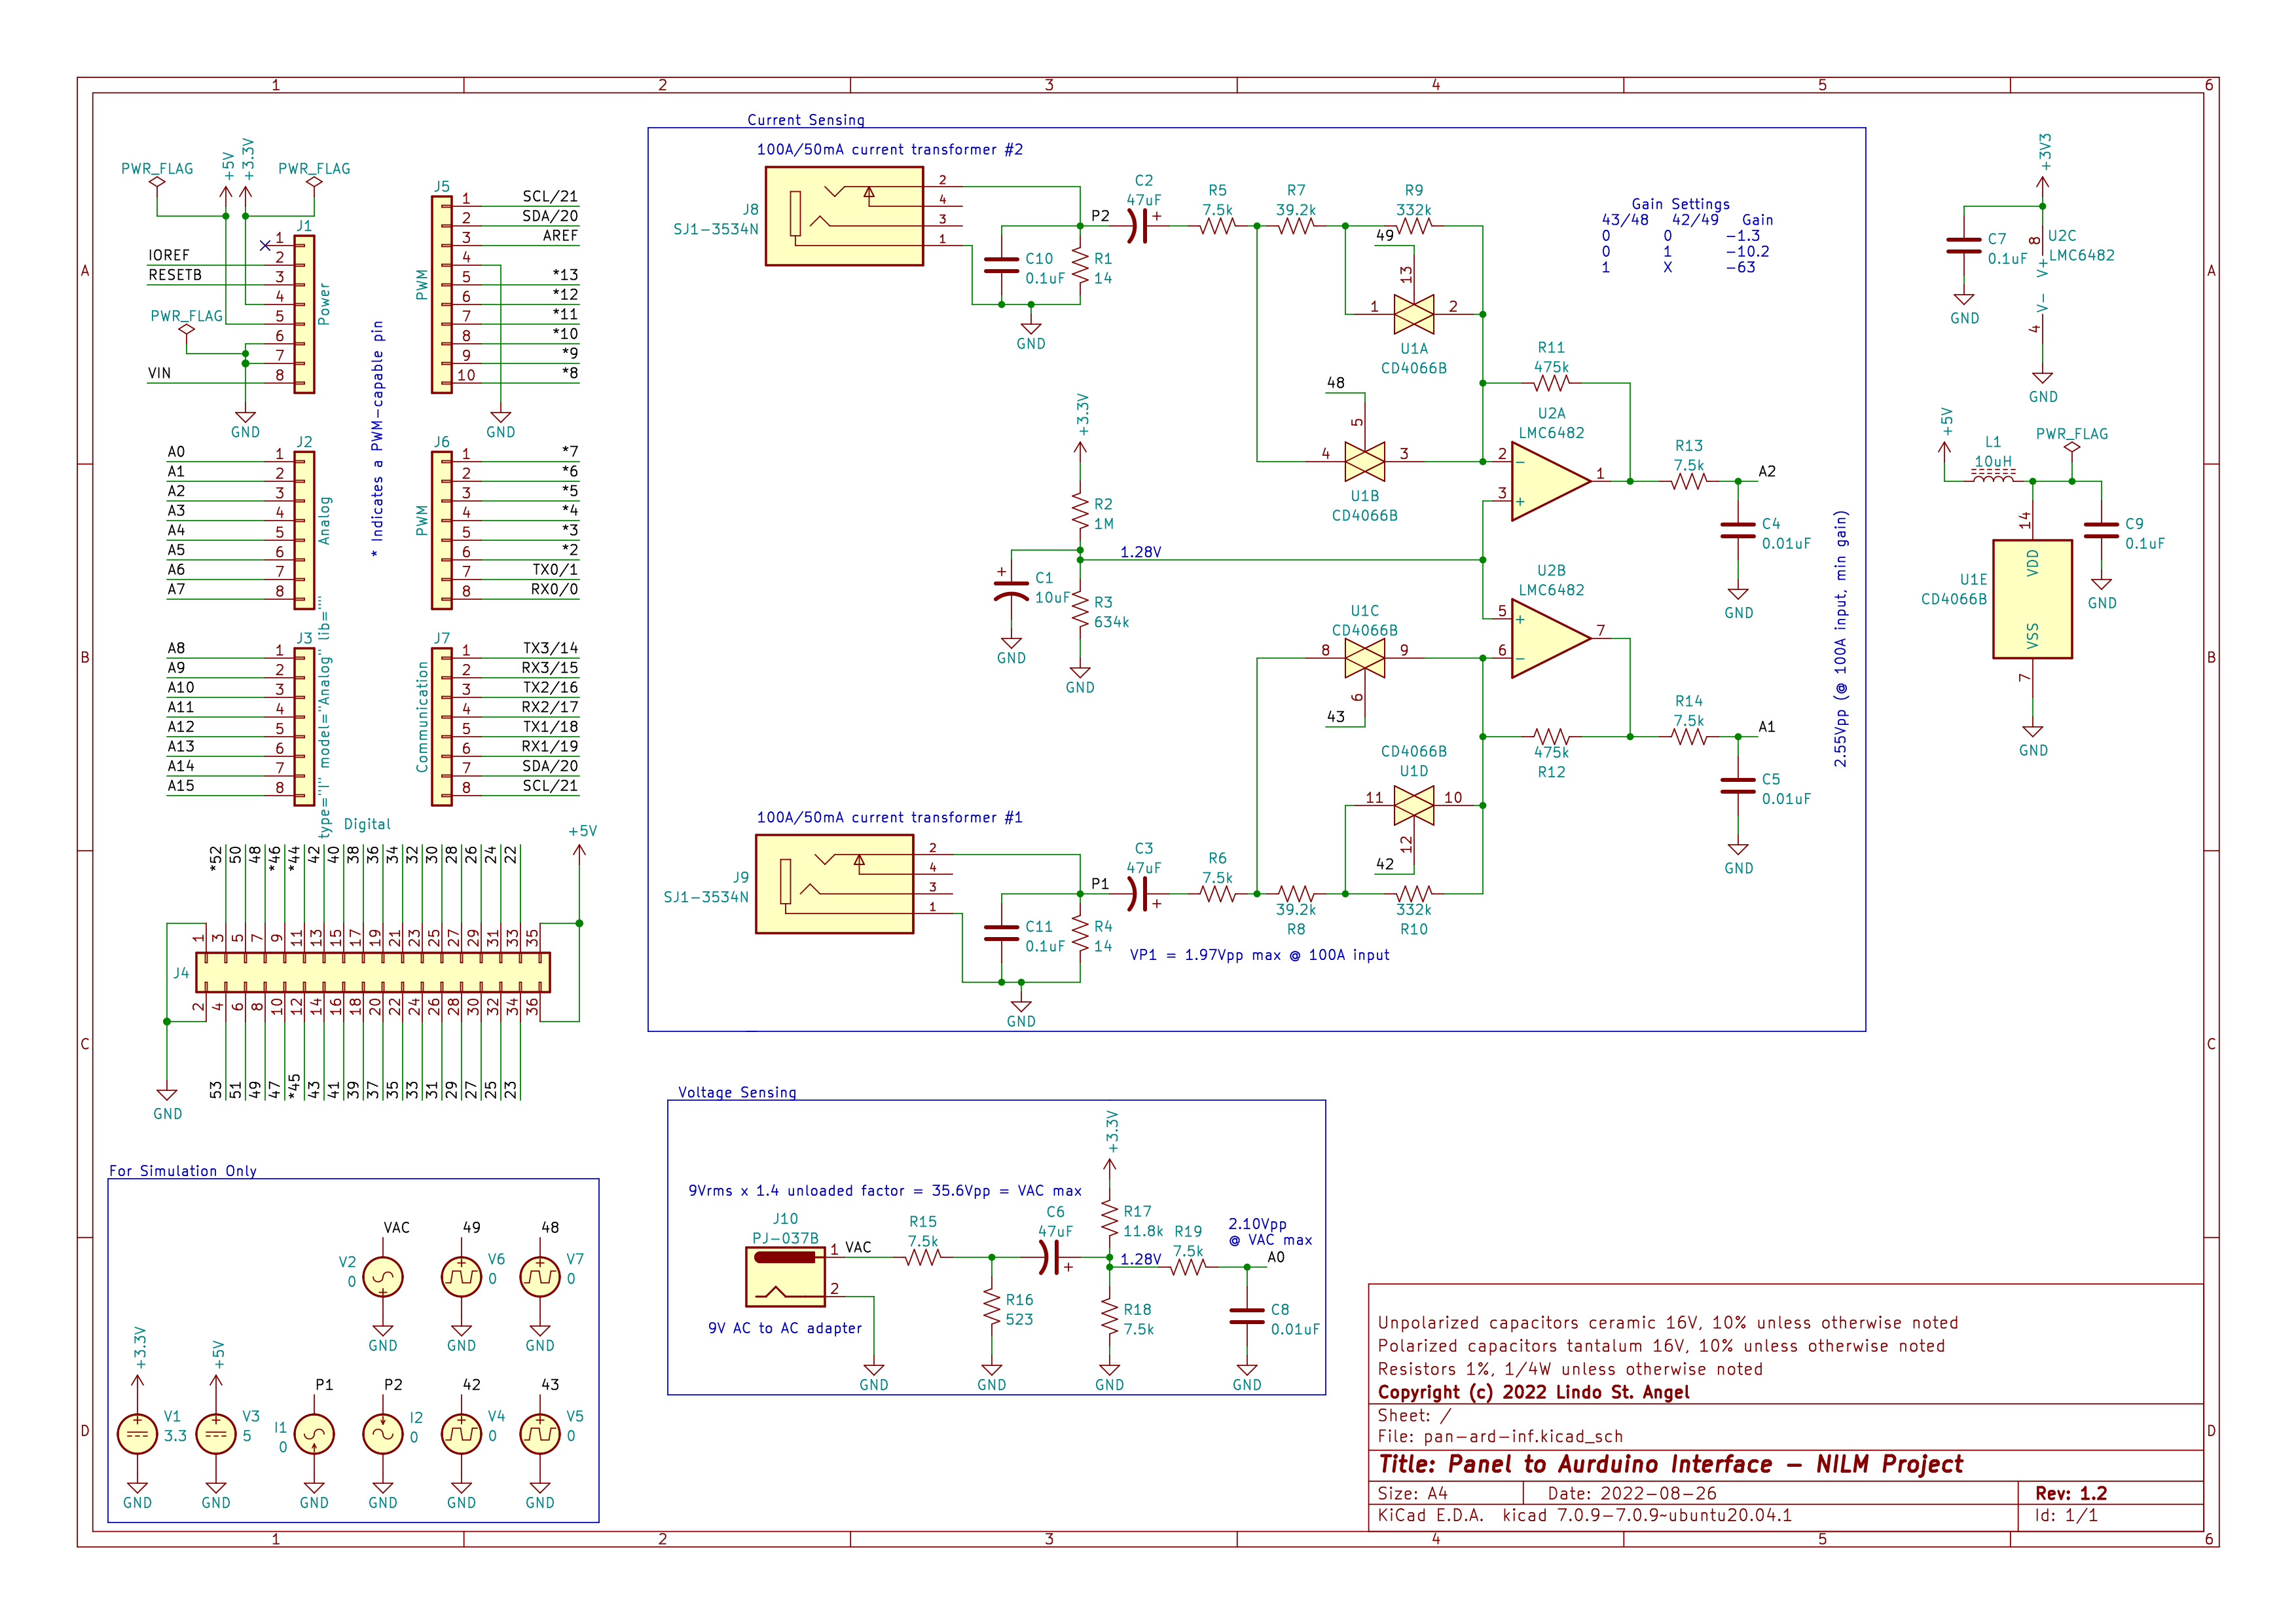Select the '* Indicates a PWM-capable pin' note
This screenshot has height=1624, width=2296.
(377, 439)
